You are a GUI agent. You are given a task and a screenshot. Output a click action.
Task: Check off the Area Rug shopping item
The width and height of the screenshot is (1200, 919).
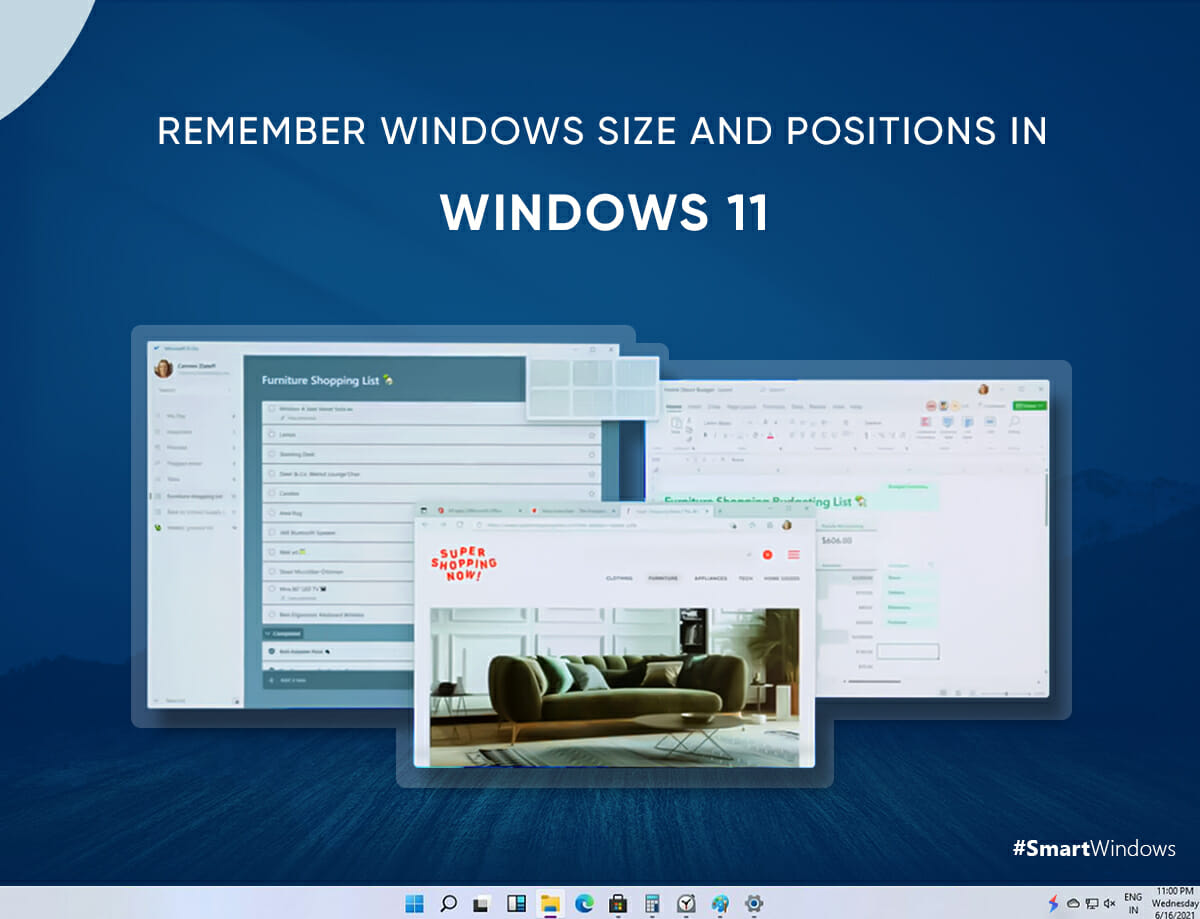[x=272, y=513]
